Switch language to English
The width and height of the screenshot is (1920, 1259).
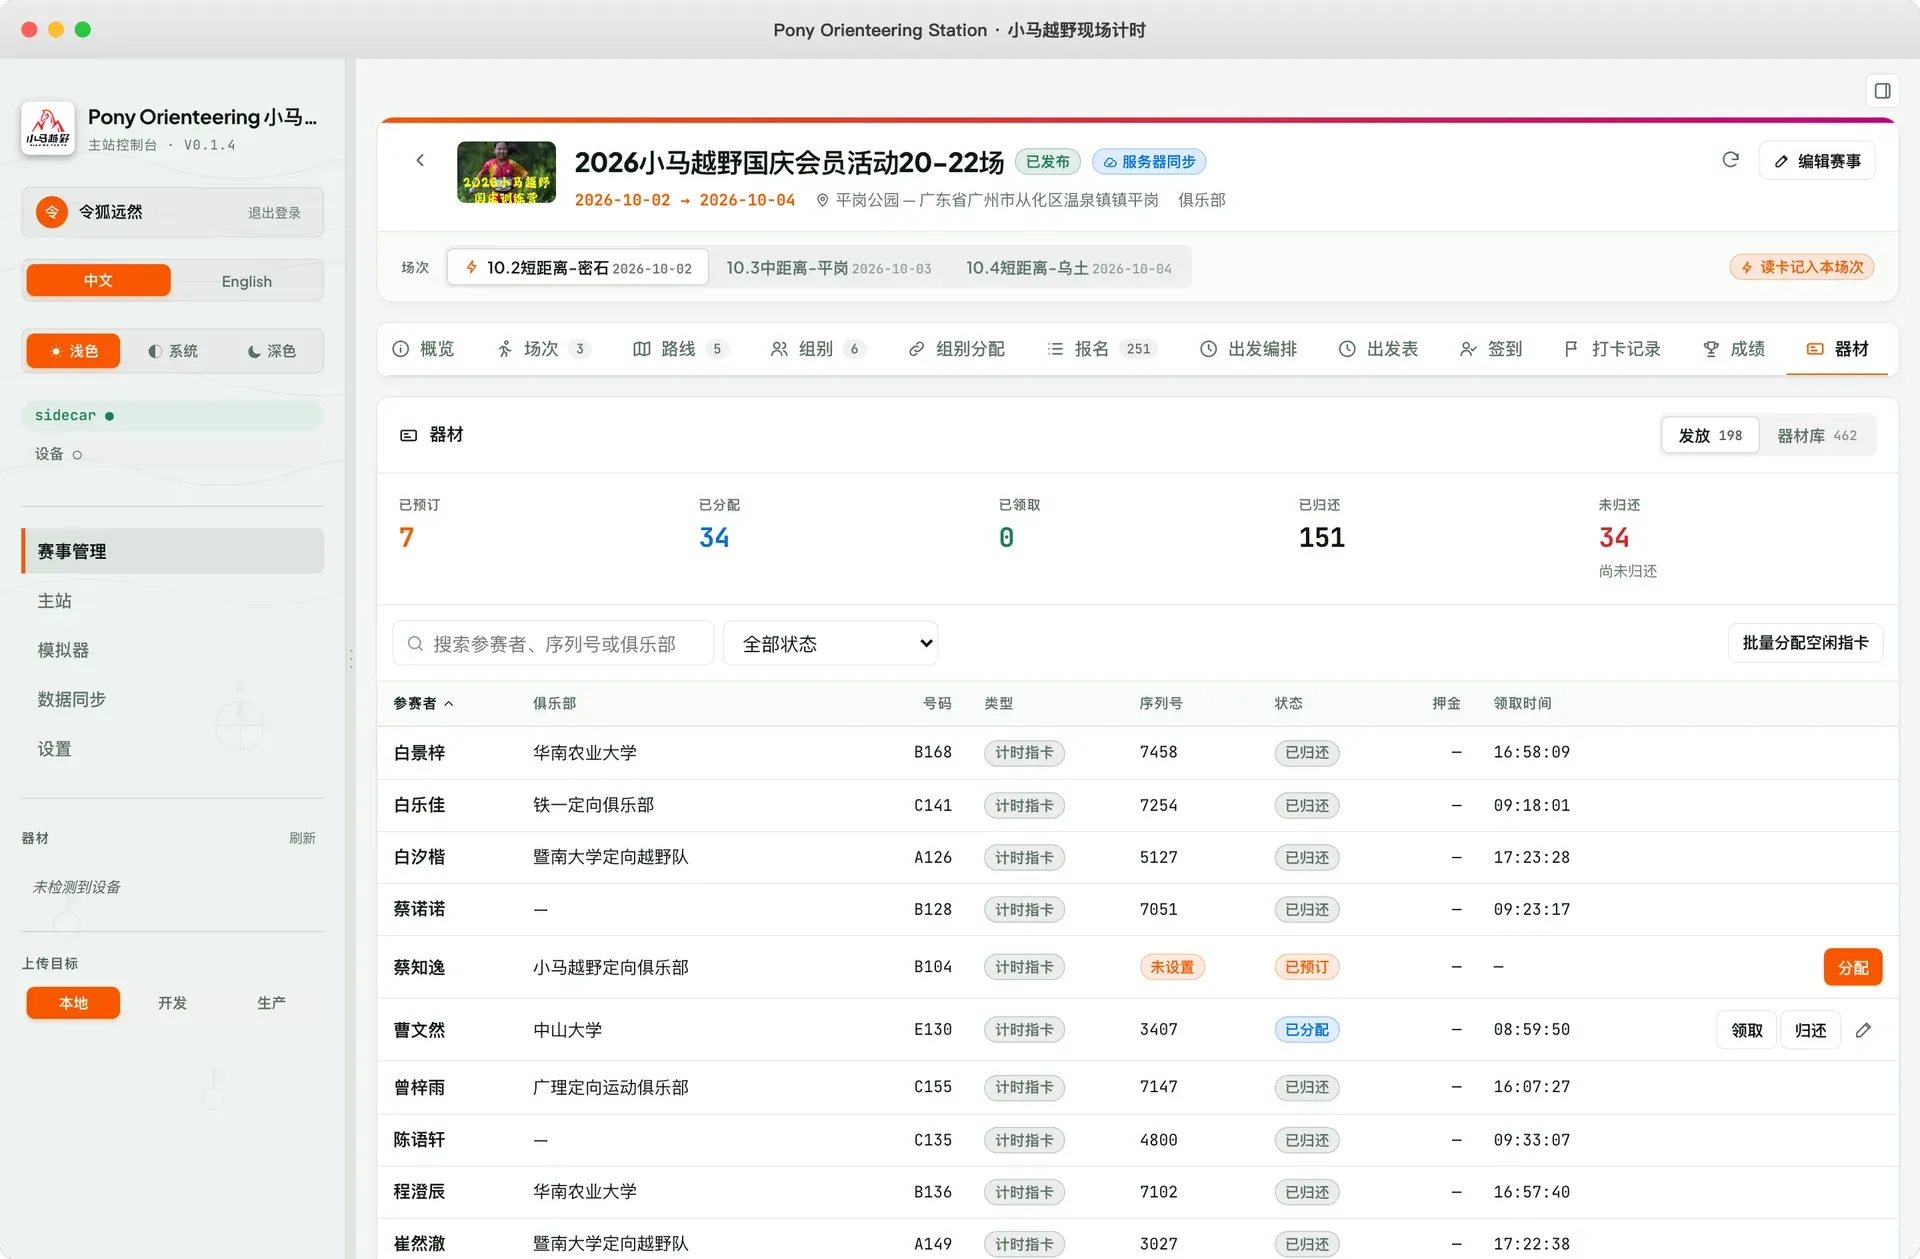pos(246,281)
